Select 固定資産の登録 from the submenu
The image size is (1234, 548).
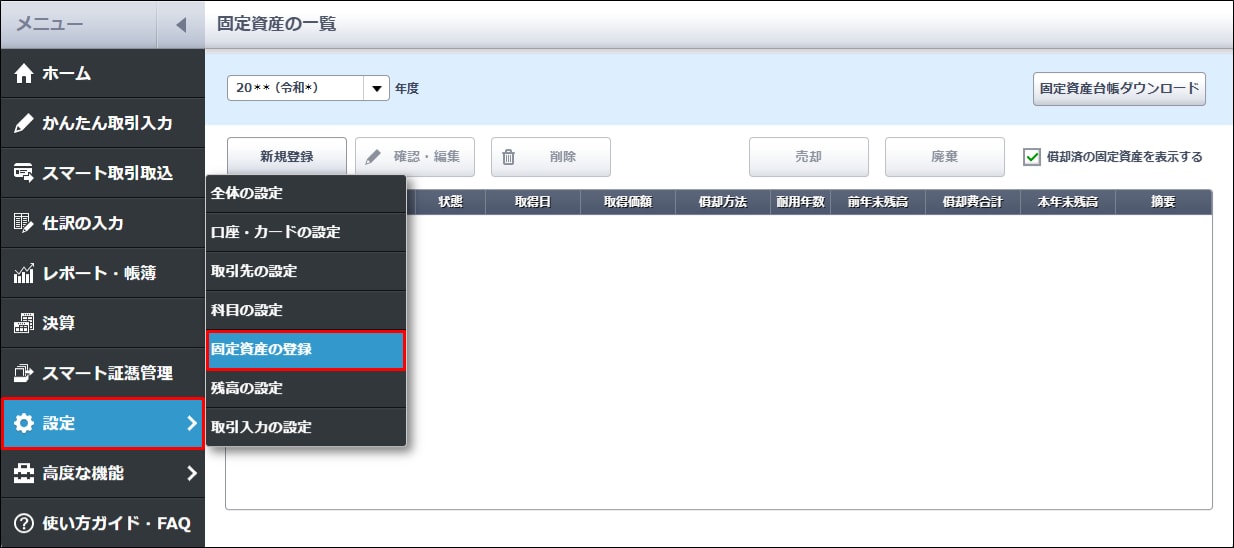(305, 350)
